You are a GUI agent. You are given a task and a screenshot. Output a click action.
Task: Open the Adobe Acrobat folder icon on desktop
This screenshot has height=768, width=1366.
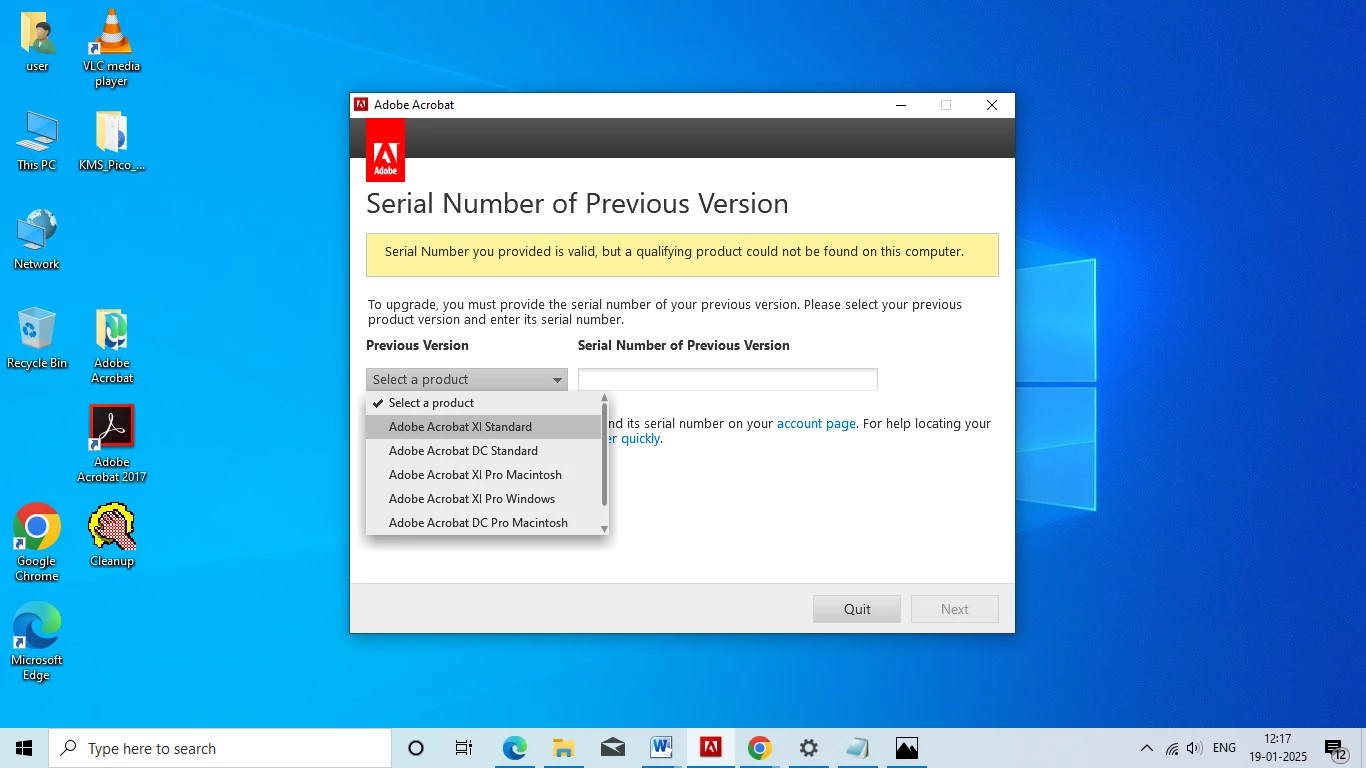tap(112, 346)
